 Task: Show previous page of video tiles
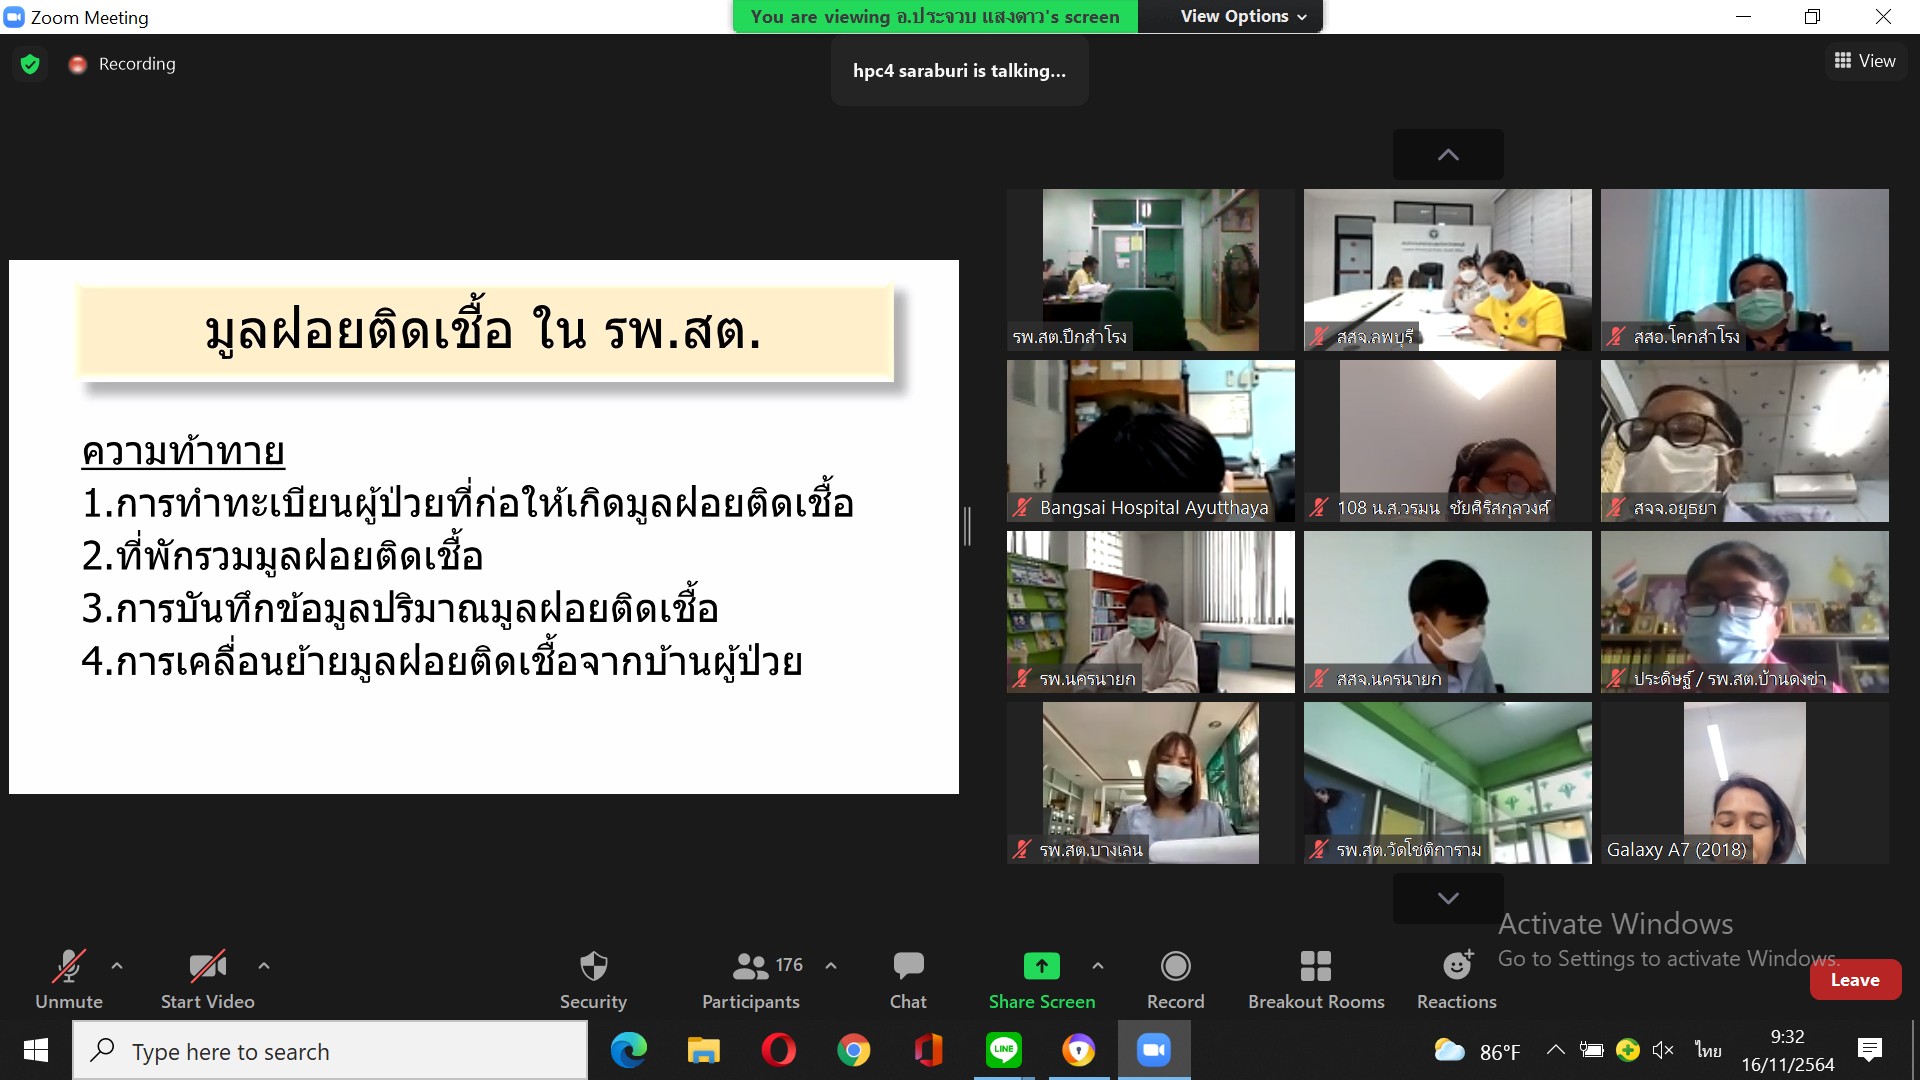[1448, 155]
